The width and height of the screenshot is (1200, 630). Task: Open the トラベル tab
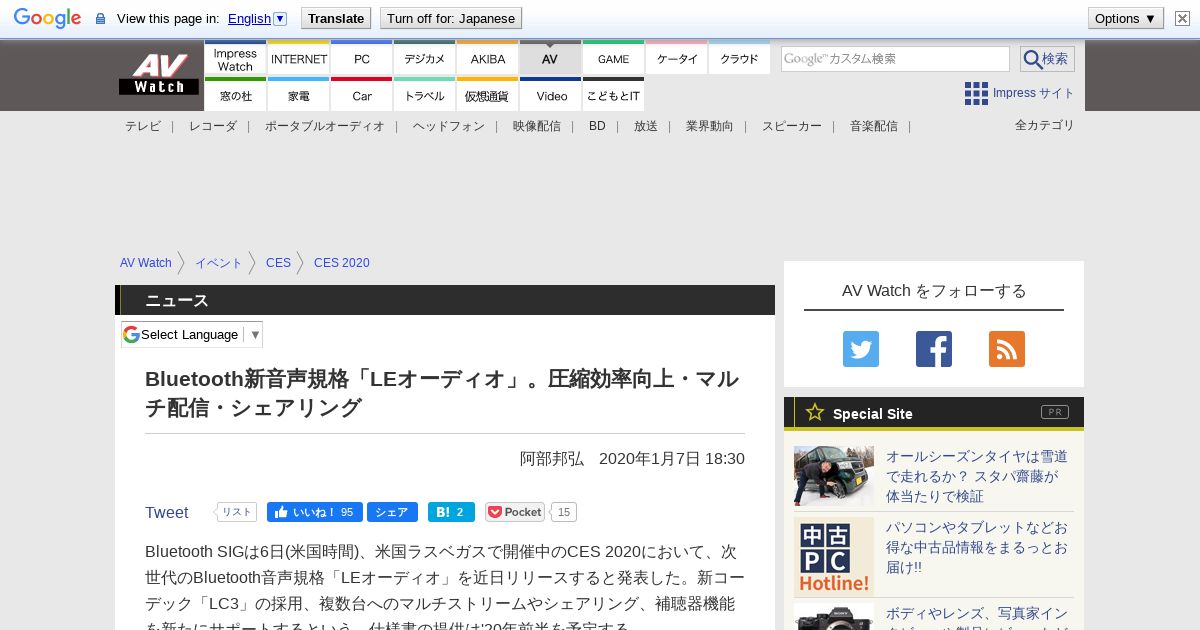tap(425, 95)
